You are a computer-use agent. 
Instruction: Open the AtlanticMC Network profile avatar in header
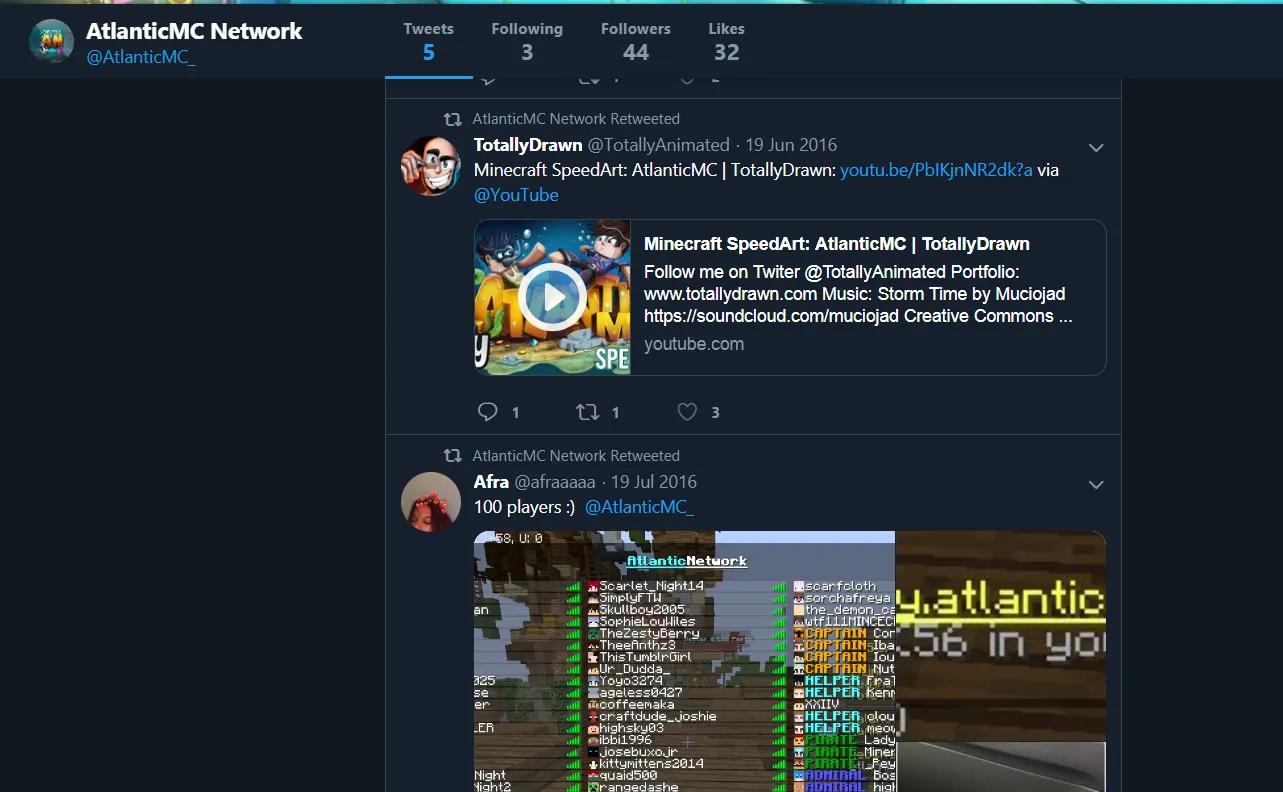(x=51, y=41)
